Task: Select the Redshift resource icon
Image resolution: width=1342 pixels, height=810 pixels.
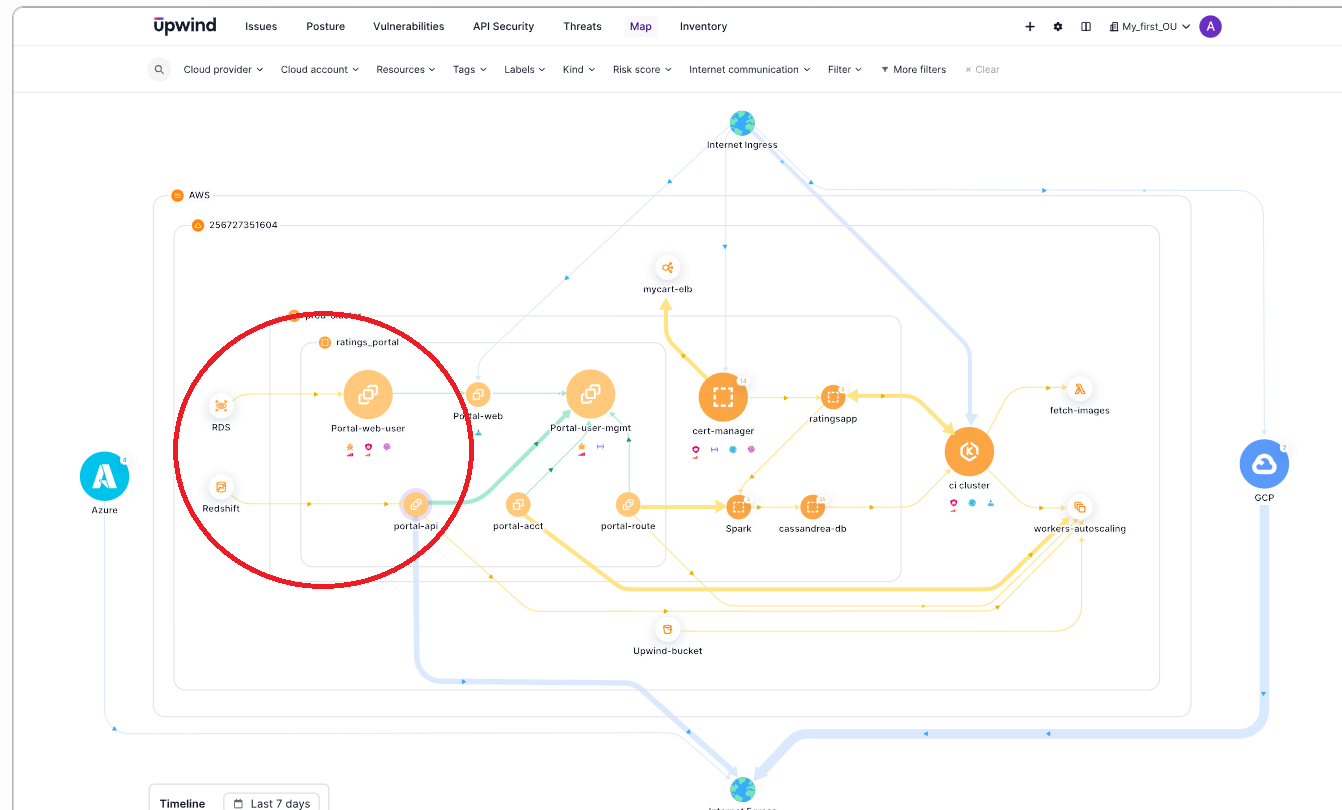Action: (x=221, y=488)
